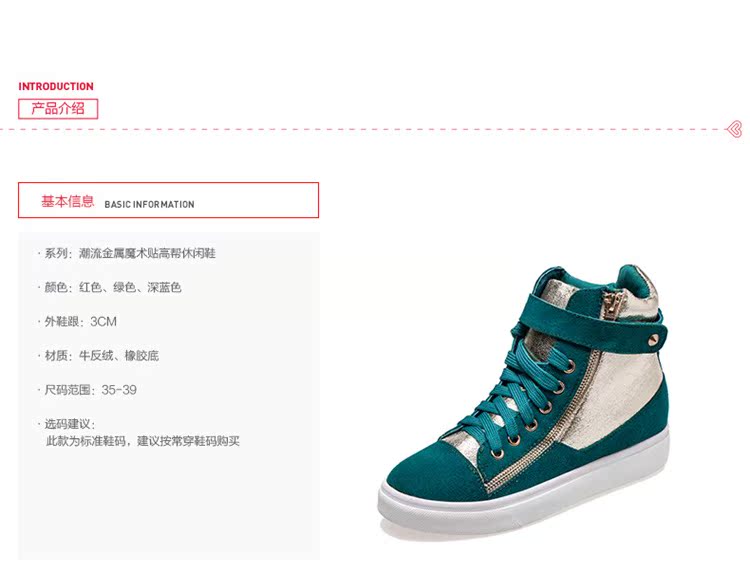Click the INTRODUCTION heading text
This screenshot has height=571, width=750.
tap(56, 87)
